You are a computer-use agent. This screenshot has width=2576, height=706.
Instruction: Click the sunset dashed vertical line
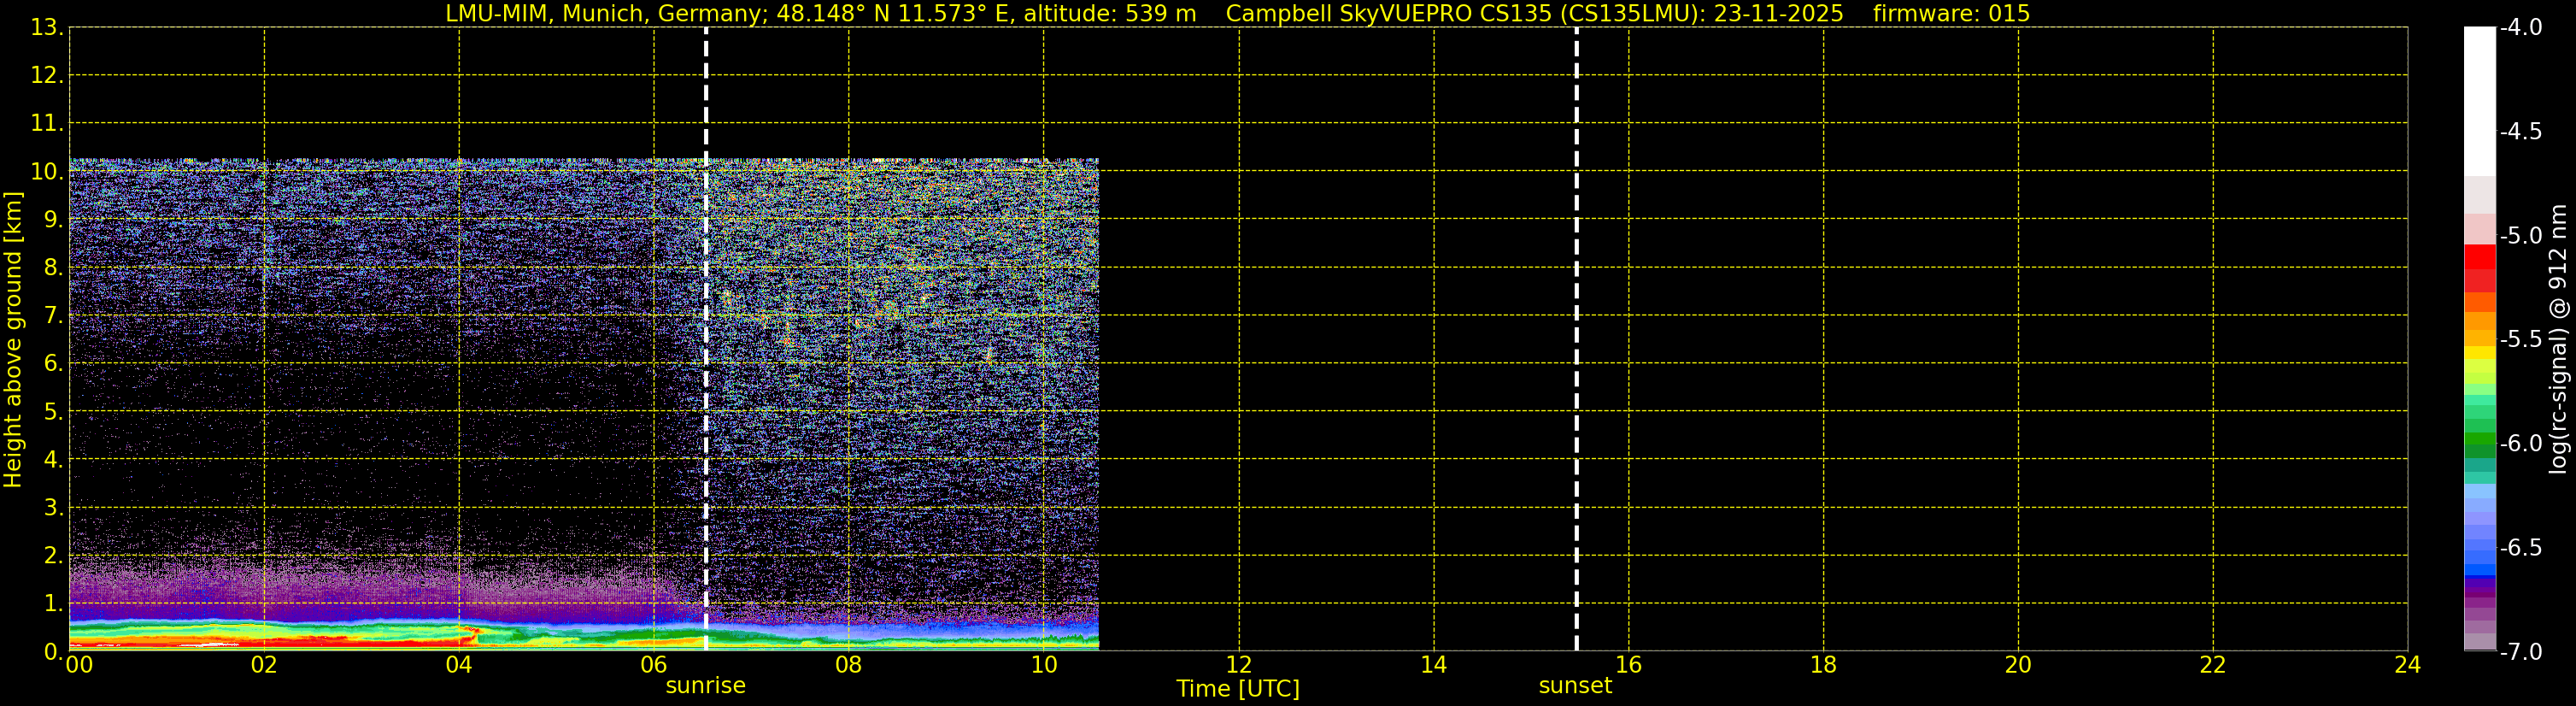[x=1576, y=339]
